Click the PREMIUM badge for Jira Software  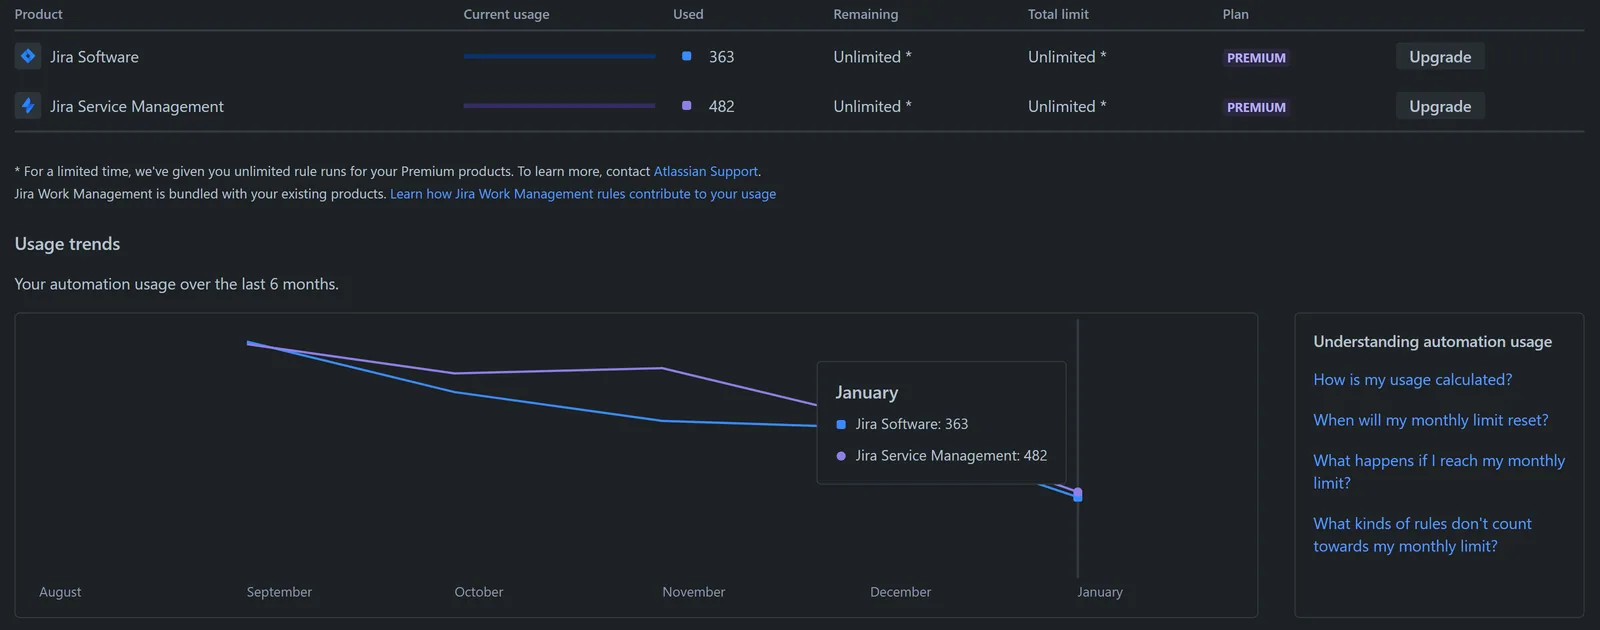1256,58
